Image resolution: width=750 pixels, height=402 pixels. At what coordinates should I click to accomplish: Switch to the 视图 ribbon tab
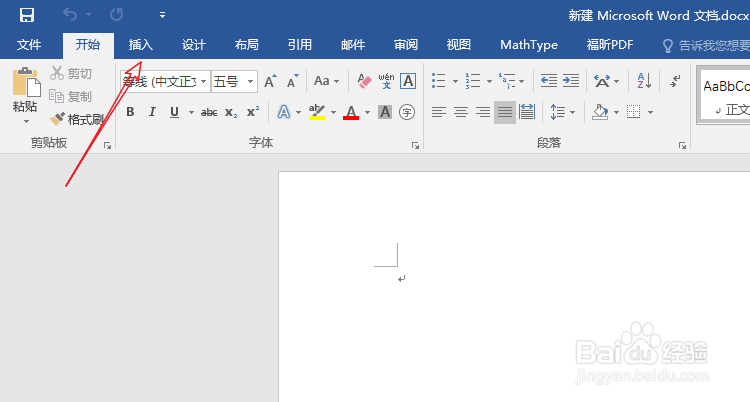click(459, 45)
